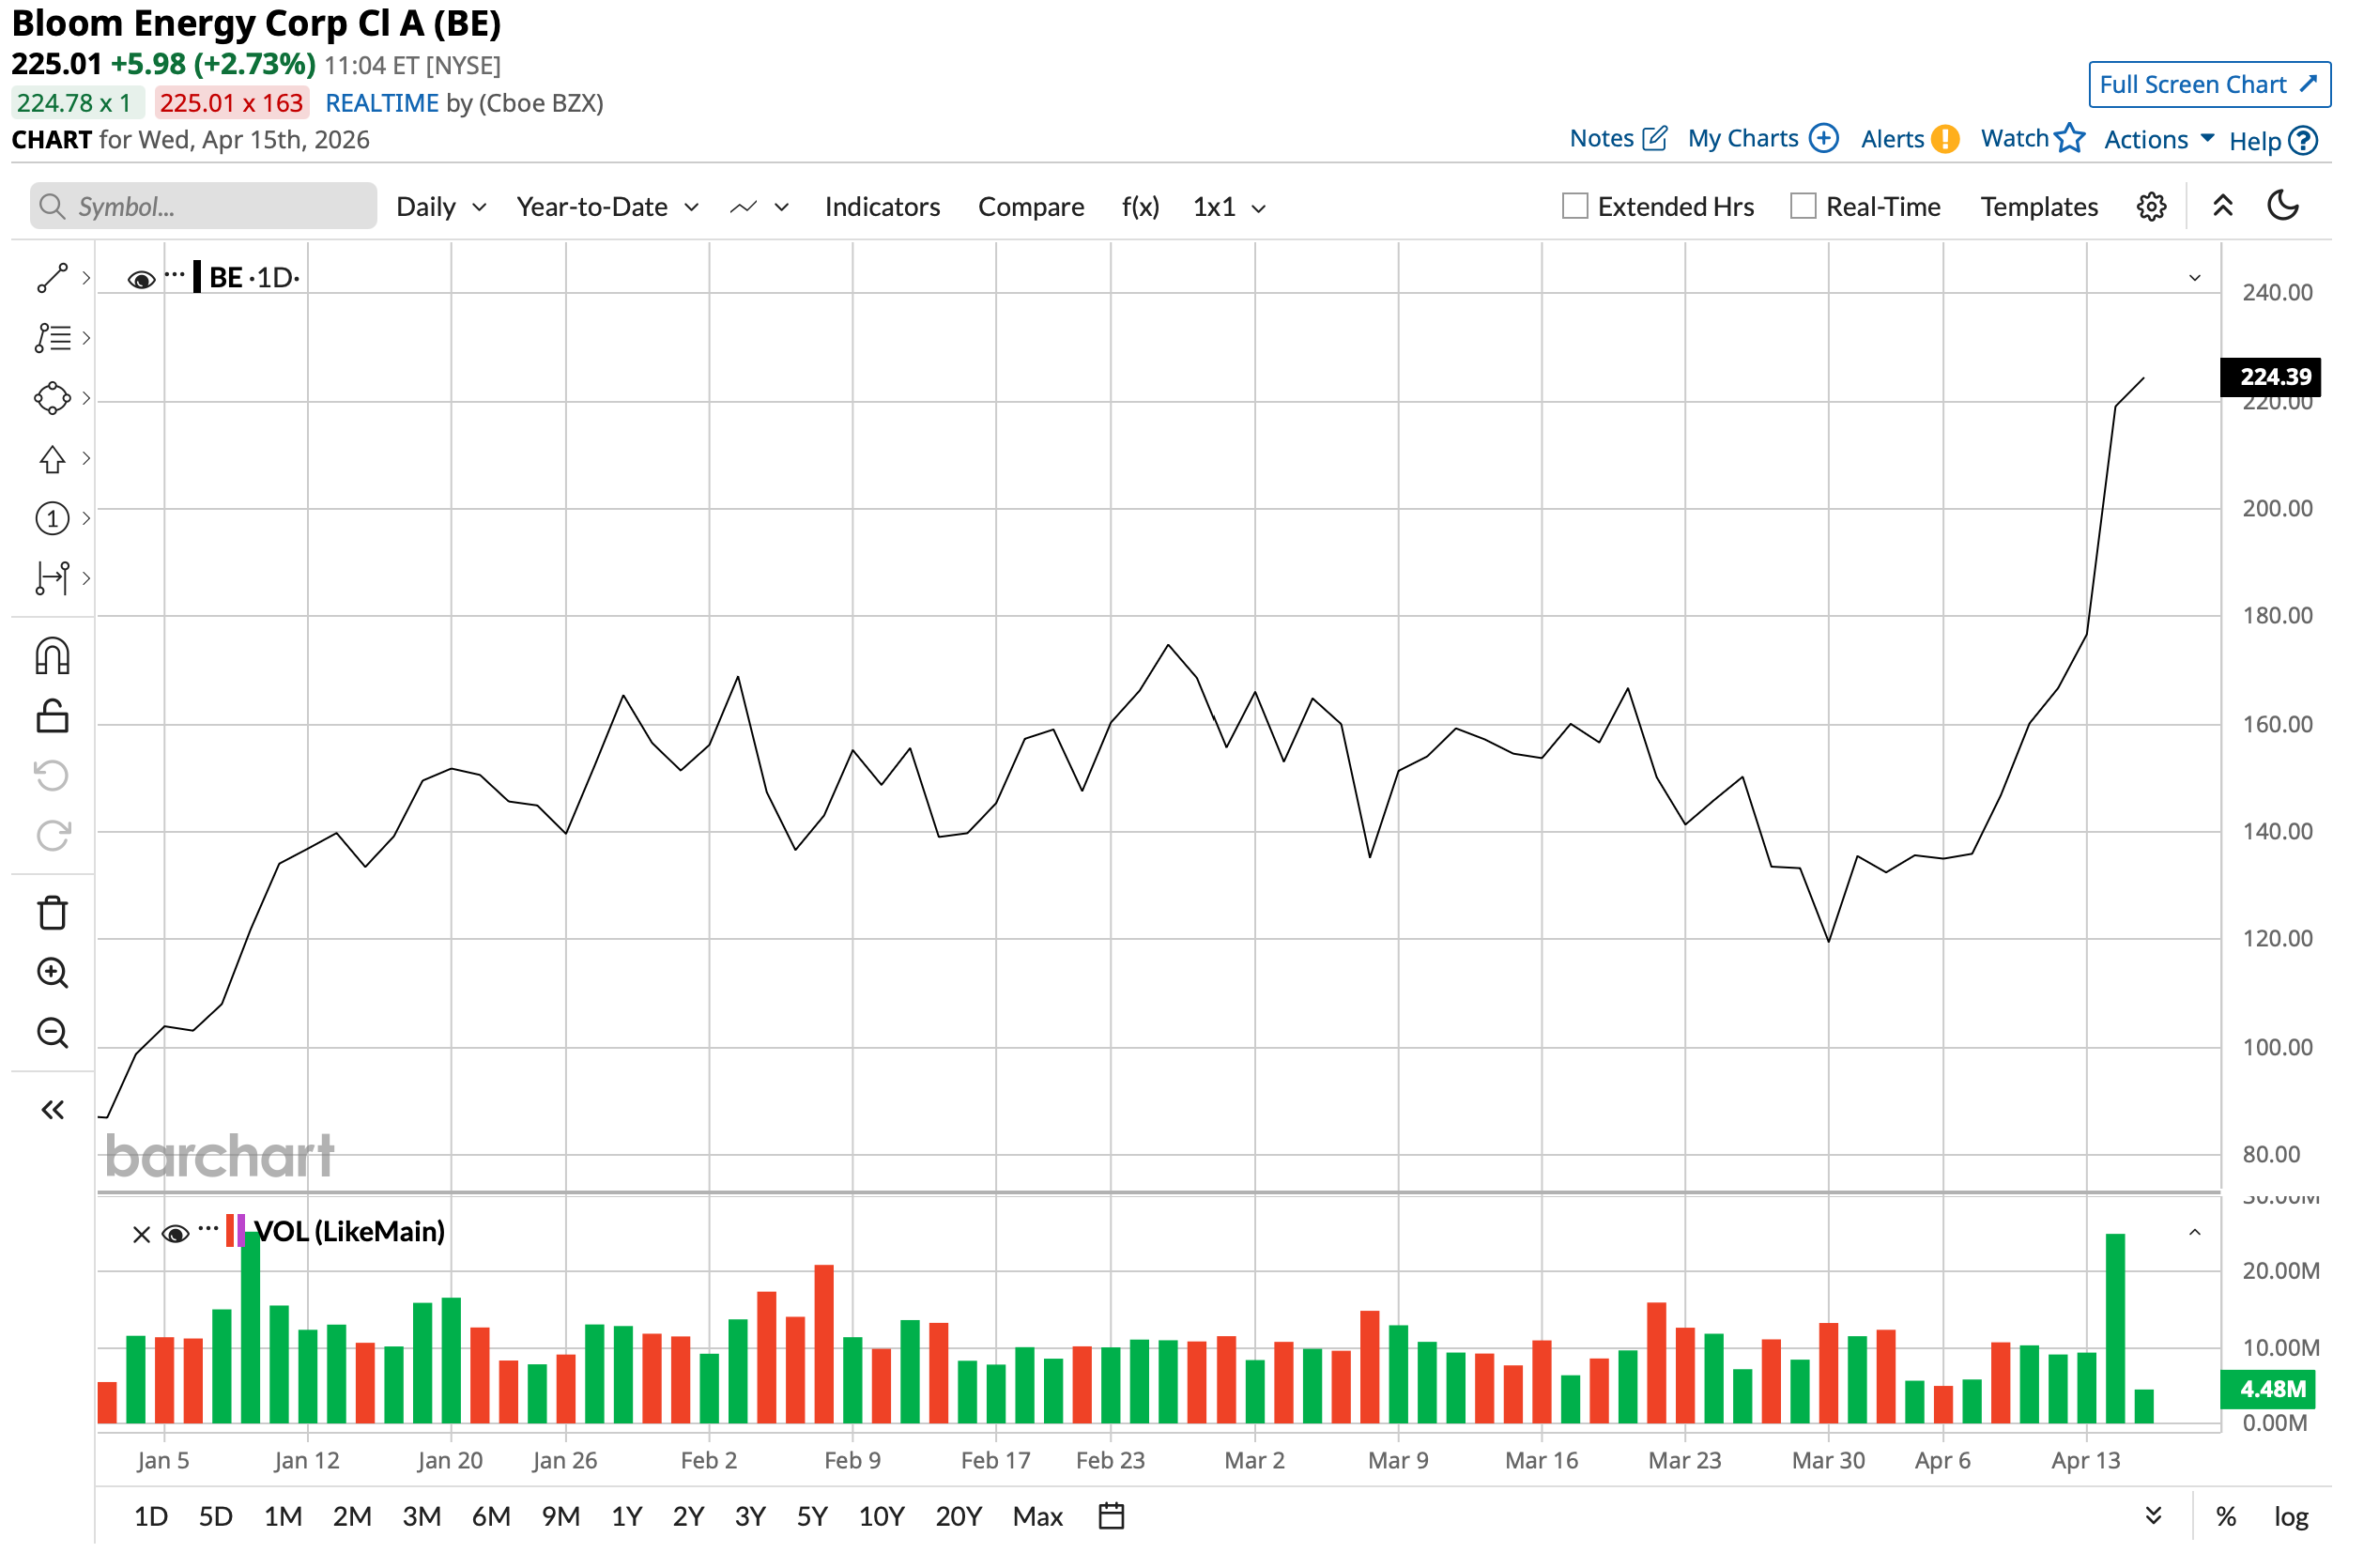Zoom out using magnifier minus icon

52,1033
